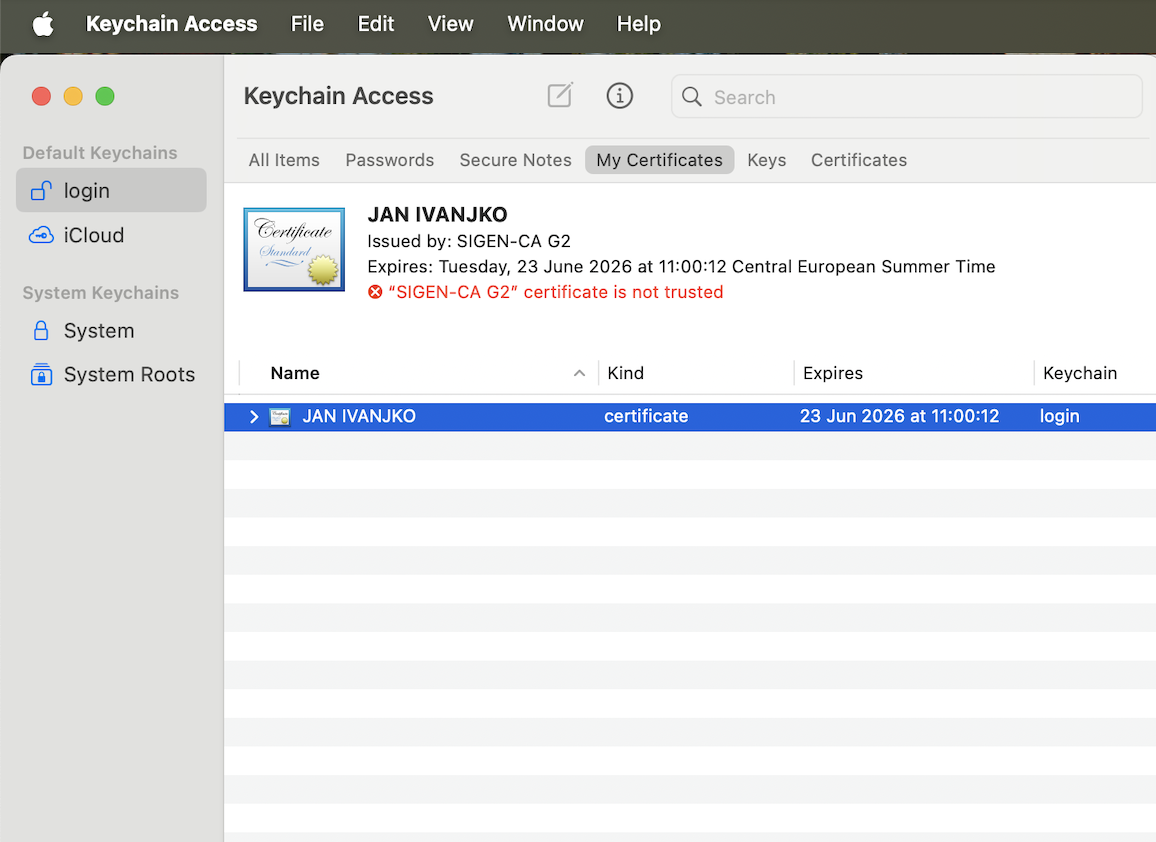Open the System Roots keychain
The image size is (1156, 842).
(128, 375)
